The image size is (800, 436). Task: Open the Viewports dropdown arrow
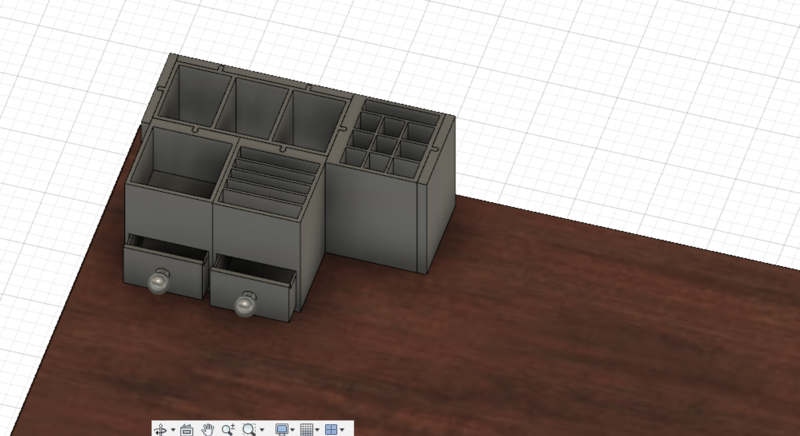coord(342,430)
